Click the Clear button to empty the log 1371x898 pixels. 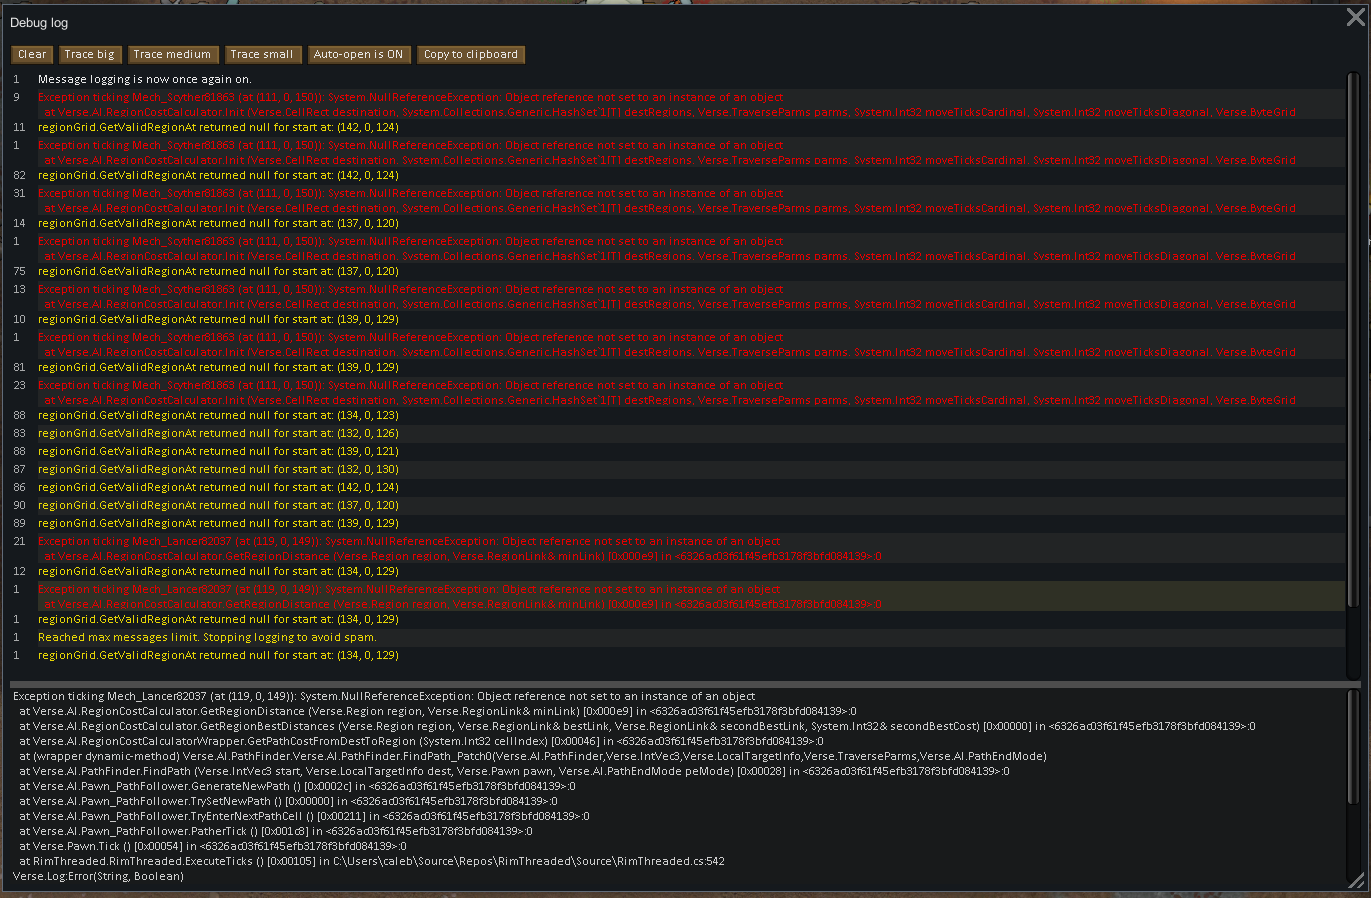coord(31,54)
